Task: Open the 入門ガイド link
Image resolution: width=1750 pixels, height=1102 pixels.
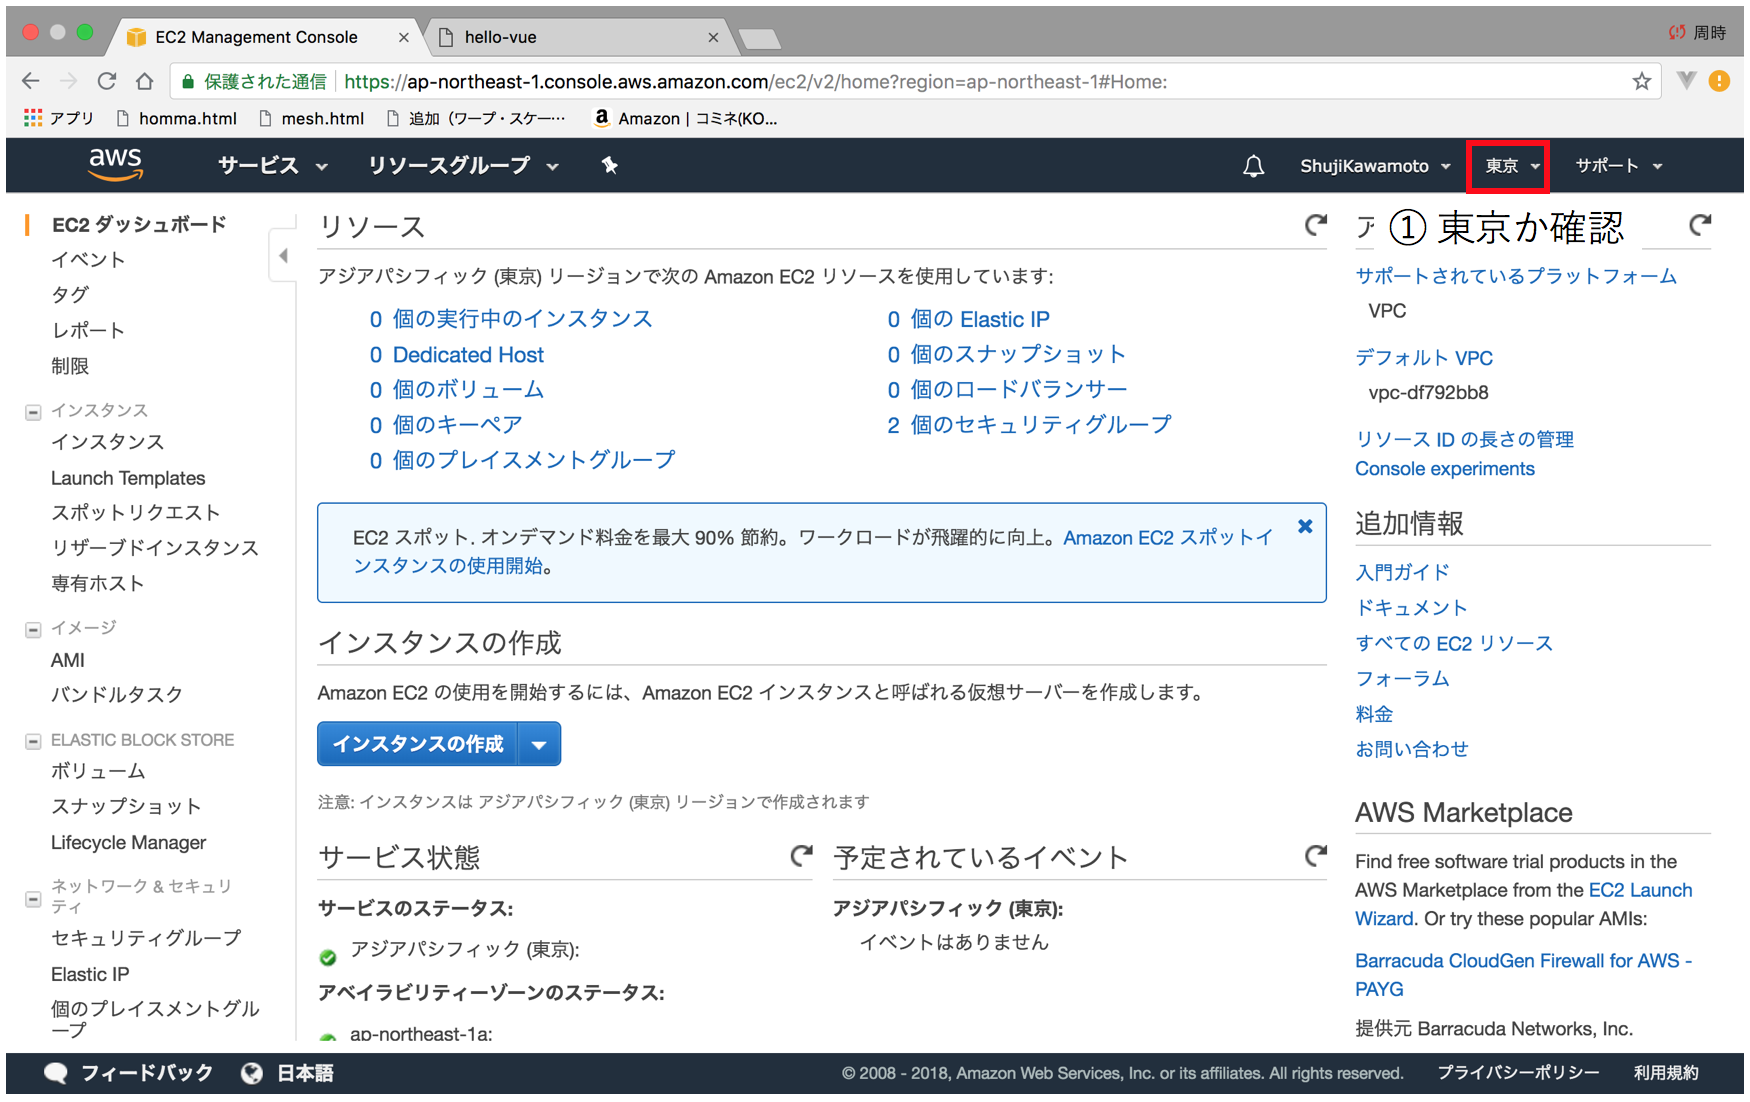Action: click(1402, 572)
